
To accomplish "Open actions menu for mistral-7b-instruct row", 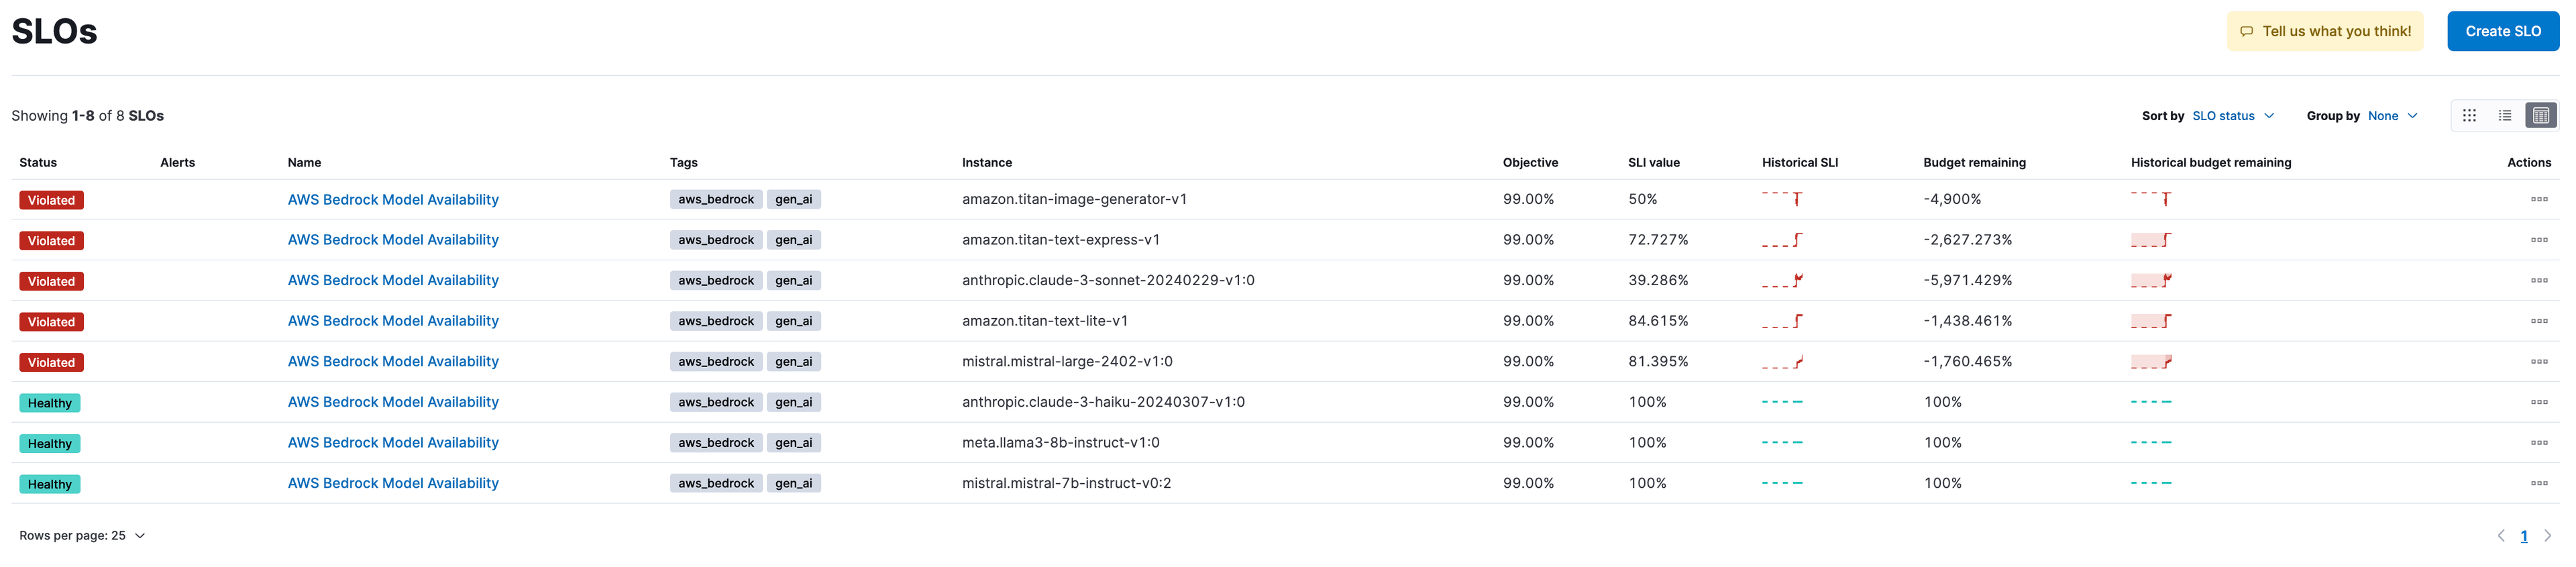I will (2538, 484).
